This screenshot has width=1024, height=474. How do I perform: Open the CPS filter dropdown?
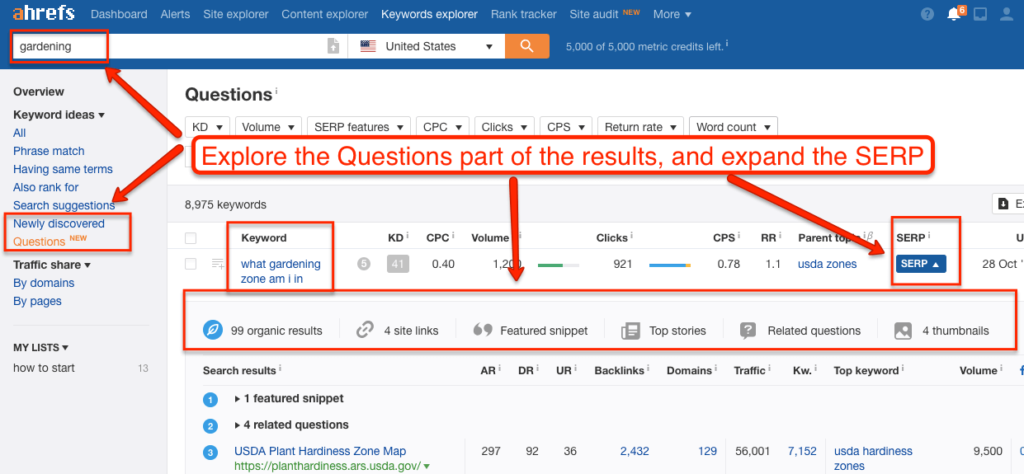click(566, 127)
